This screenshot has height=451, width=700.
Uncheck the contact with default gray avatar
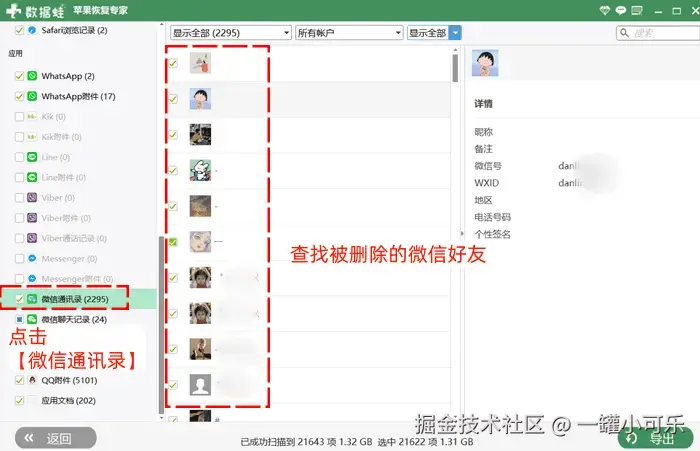coord(173,384)
